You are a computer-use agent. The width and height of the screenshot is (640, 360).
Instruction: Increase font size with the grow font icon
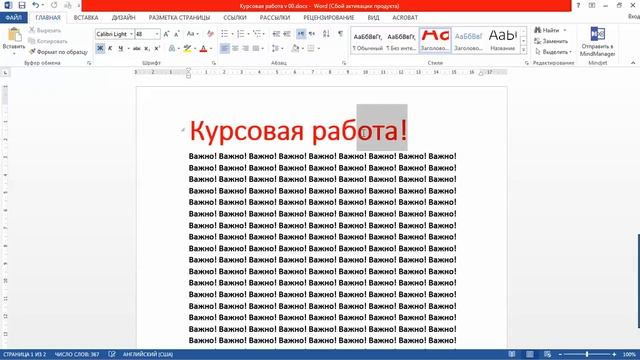[x=166, y=34]
